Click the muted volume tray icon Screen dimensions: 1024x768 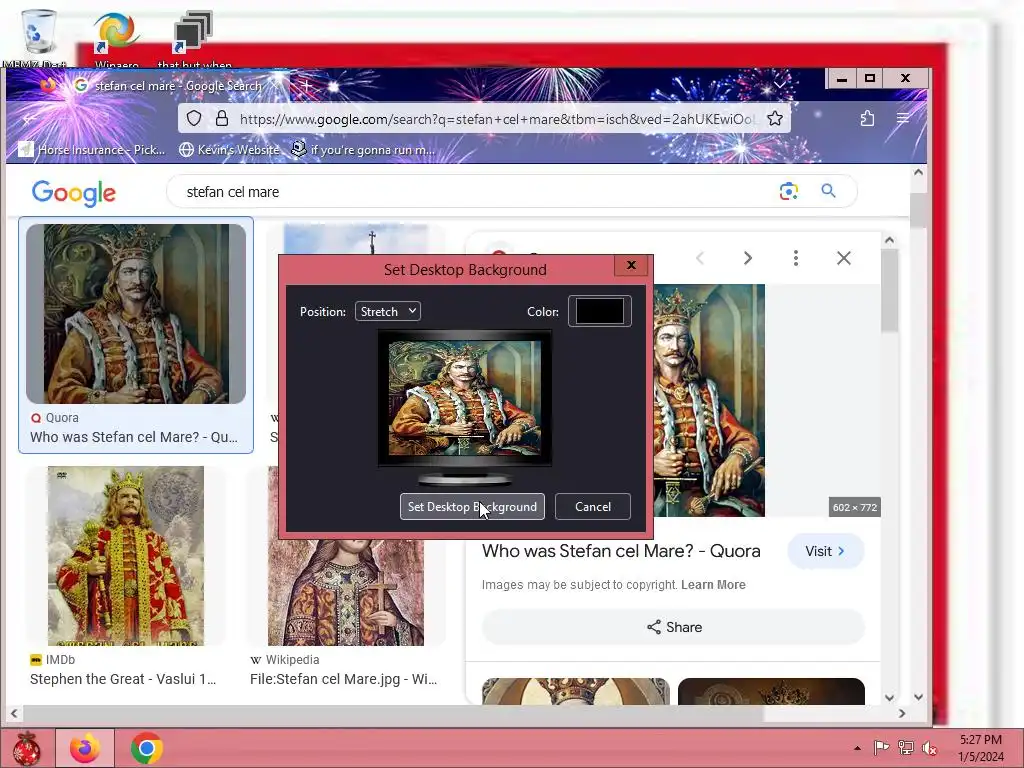point(929,748)
